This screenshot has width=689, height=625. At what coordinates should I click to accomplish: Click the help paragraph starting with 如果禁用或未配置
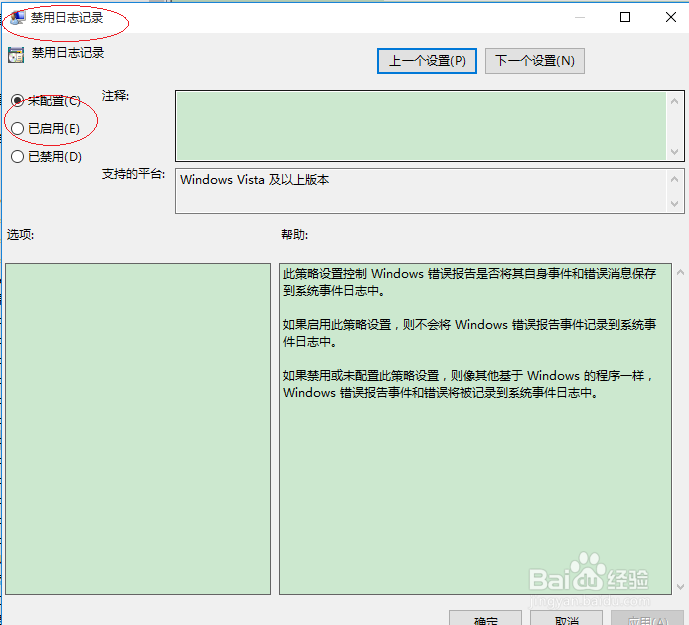coord(468,384)
